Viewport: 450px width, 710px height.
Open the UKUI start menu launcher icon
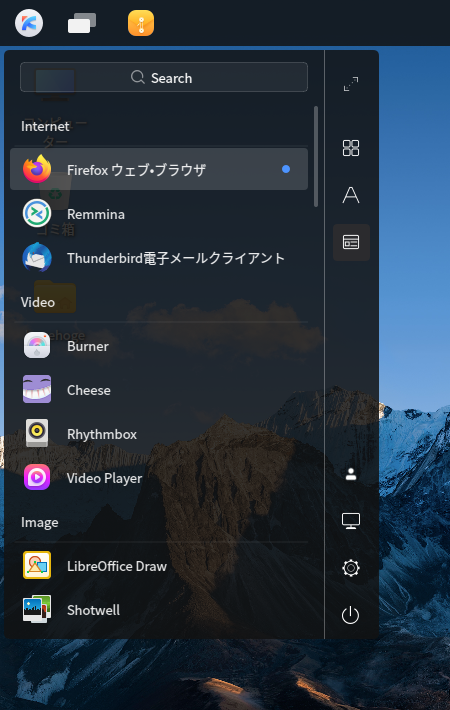point(29,23)
